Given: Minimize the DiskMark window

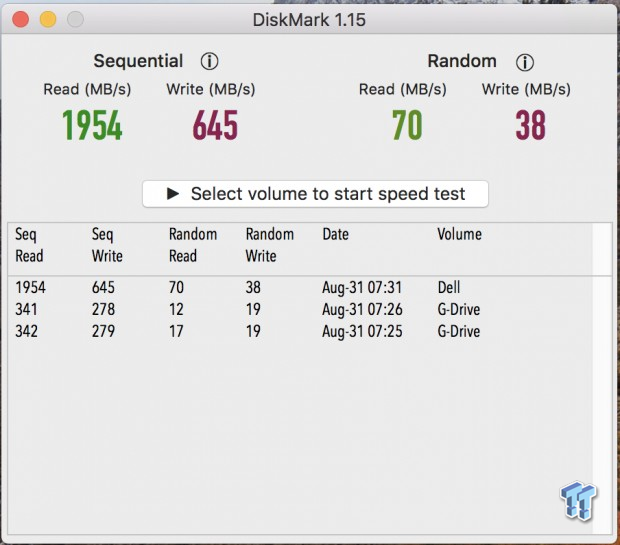Looking at the screenshot, I should 48,19.
